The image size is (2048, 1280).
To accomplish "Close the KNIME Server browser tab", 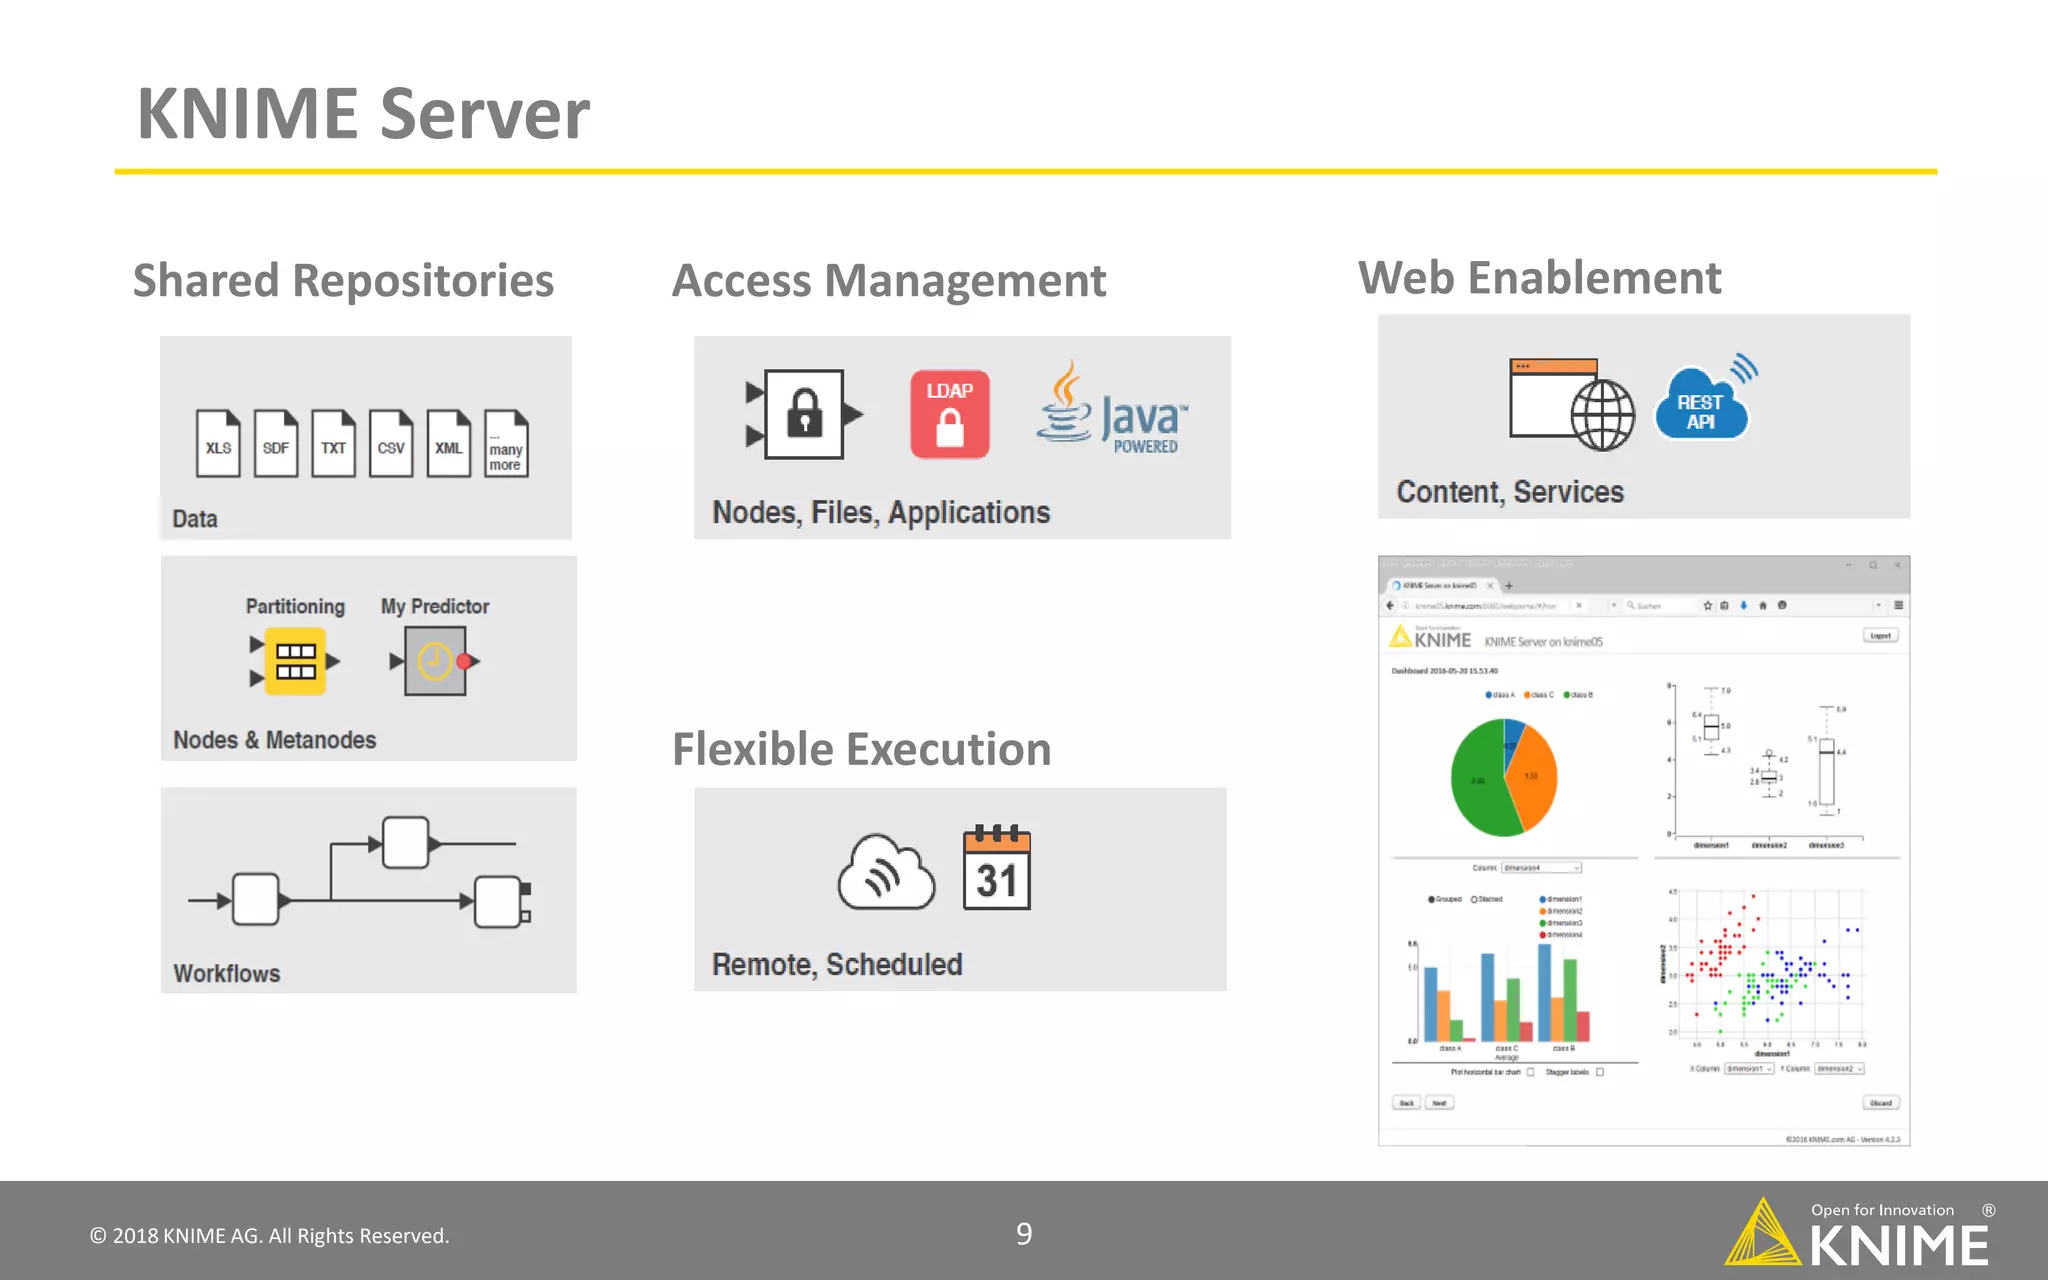I will pyautogui.click(x=1490, y=586).
